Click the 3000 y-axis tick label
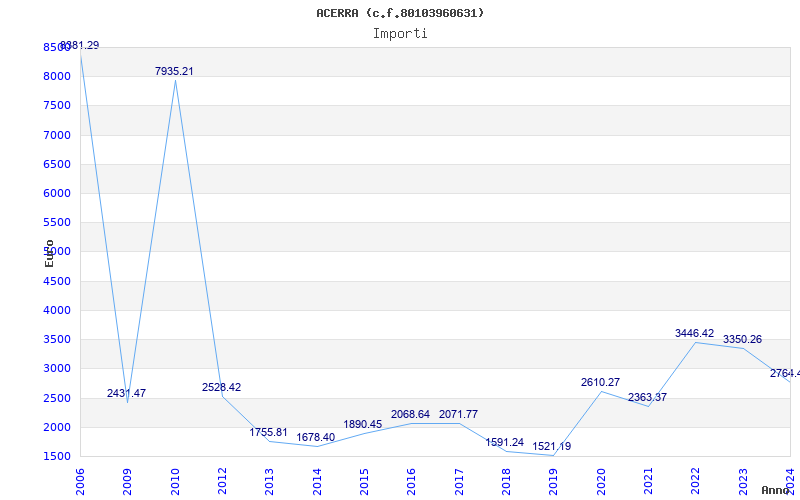This screenshot has width=800, height=500. (x=57, y=368)
